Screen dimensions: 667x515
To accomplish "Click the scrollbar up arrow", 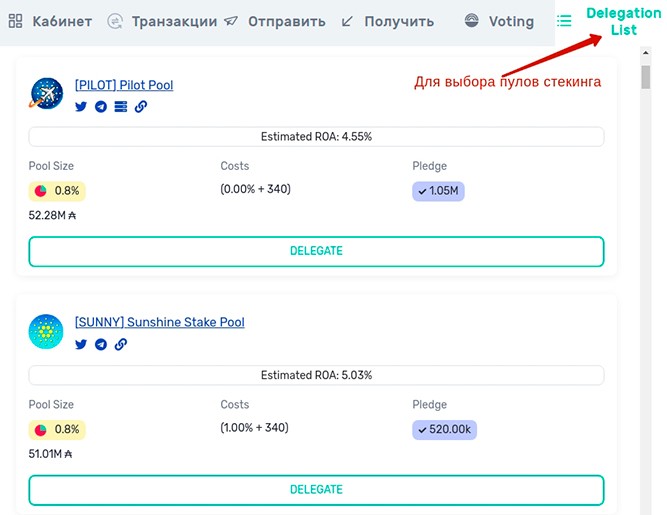I will tap(646, 53).
